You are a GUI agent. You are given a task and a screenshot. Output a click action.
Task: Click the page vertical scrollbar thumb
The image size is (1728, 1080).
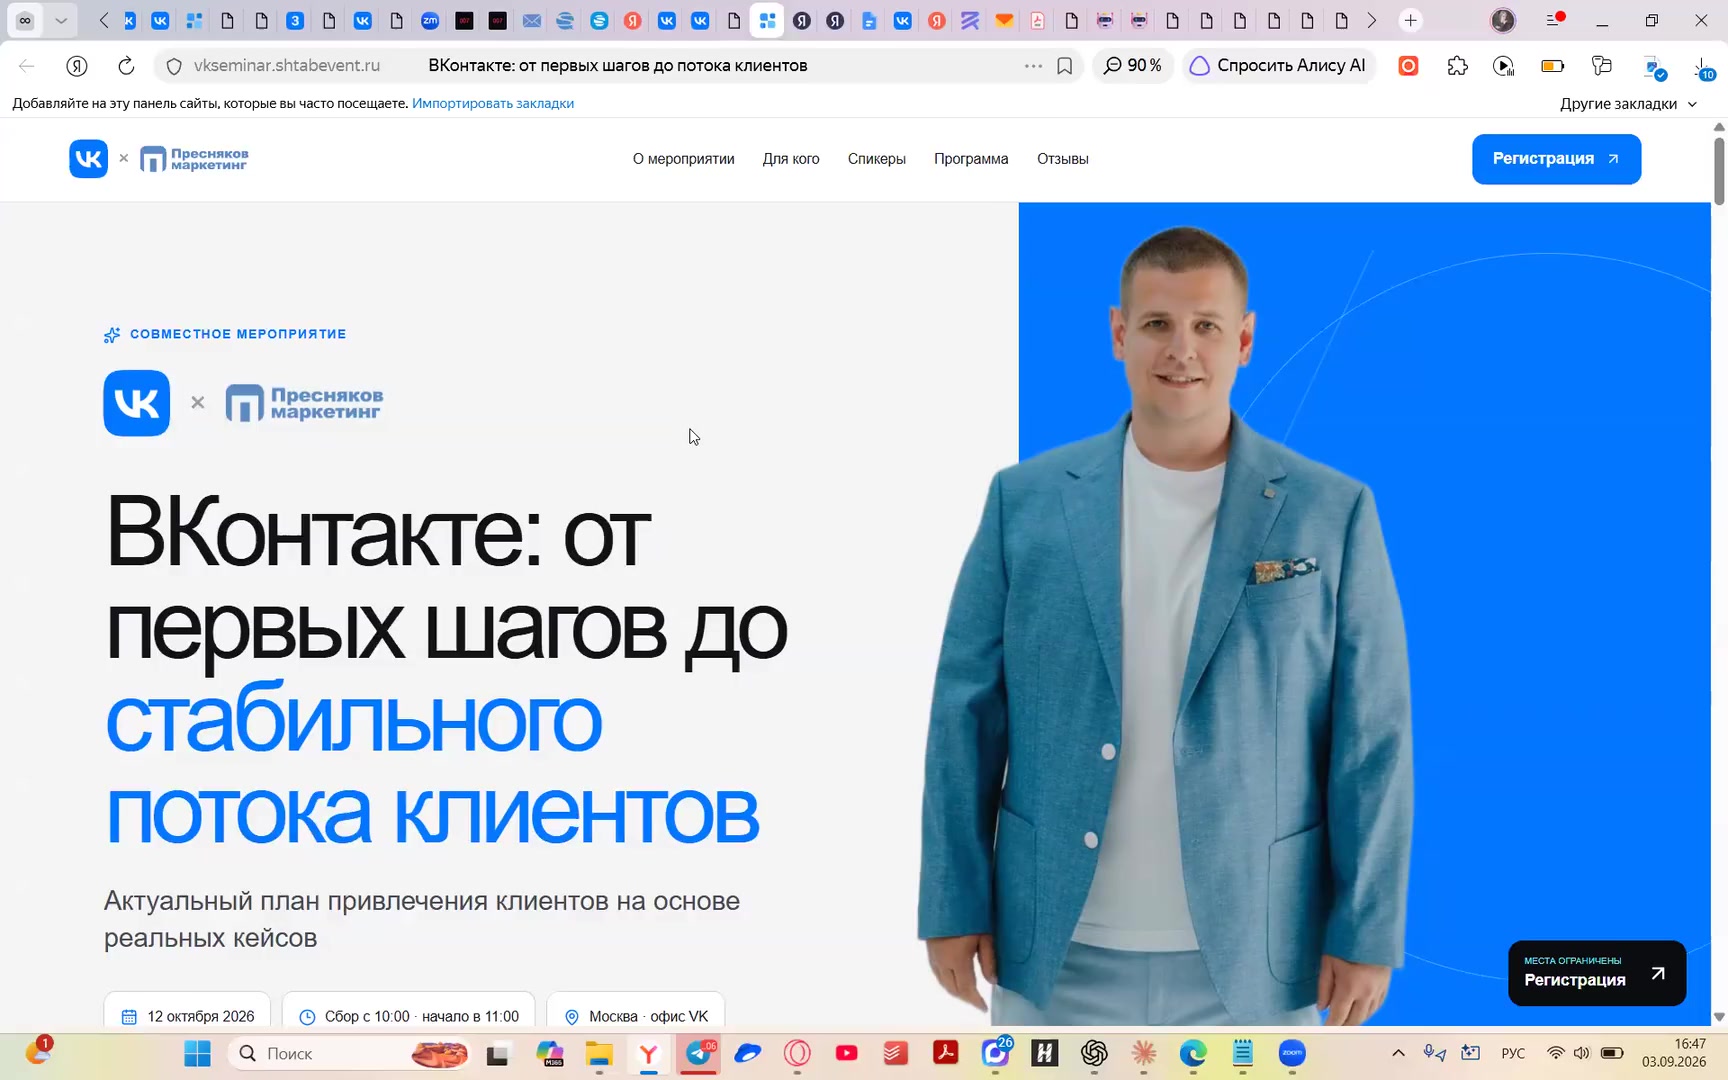pyautogui.click(x=1719, y=171)
